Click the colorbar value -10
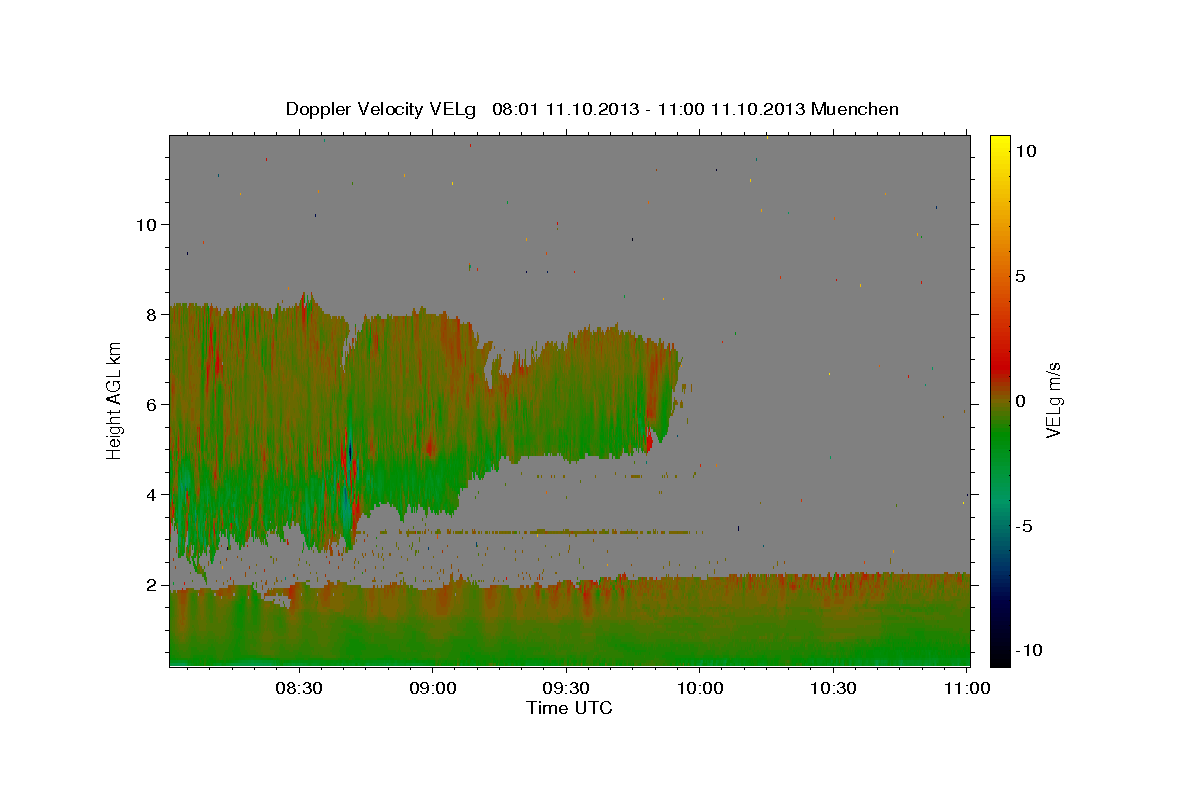This screenshot has height=800, width=1200. [x=1029, y=651]
